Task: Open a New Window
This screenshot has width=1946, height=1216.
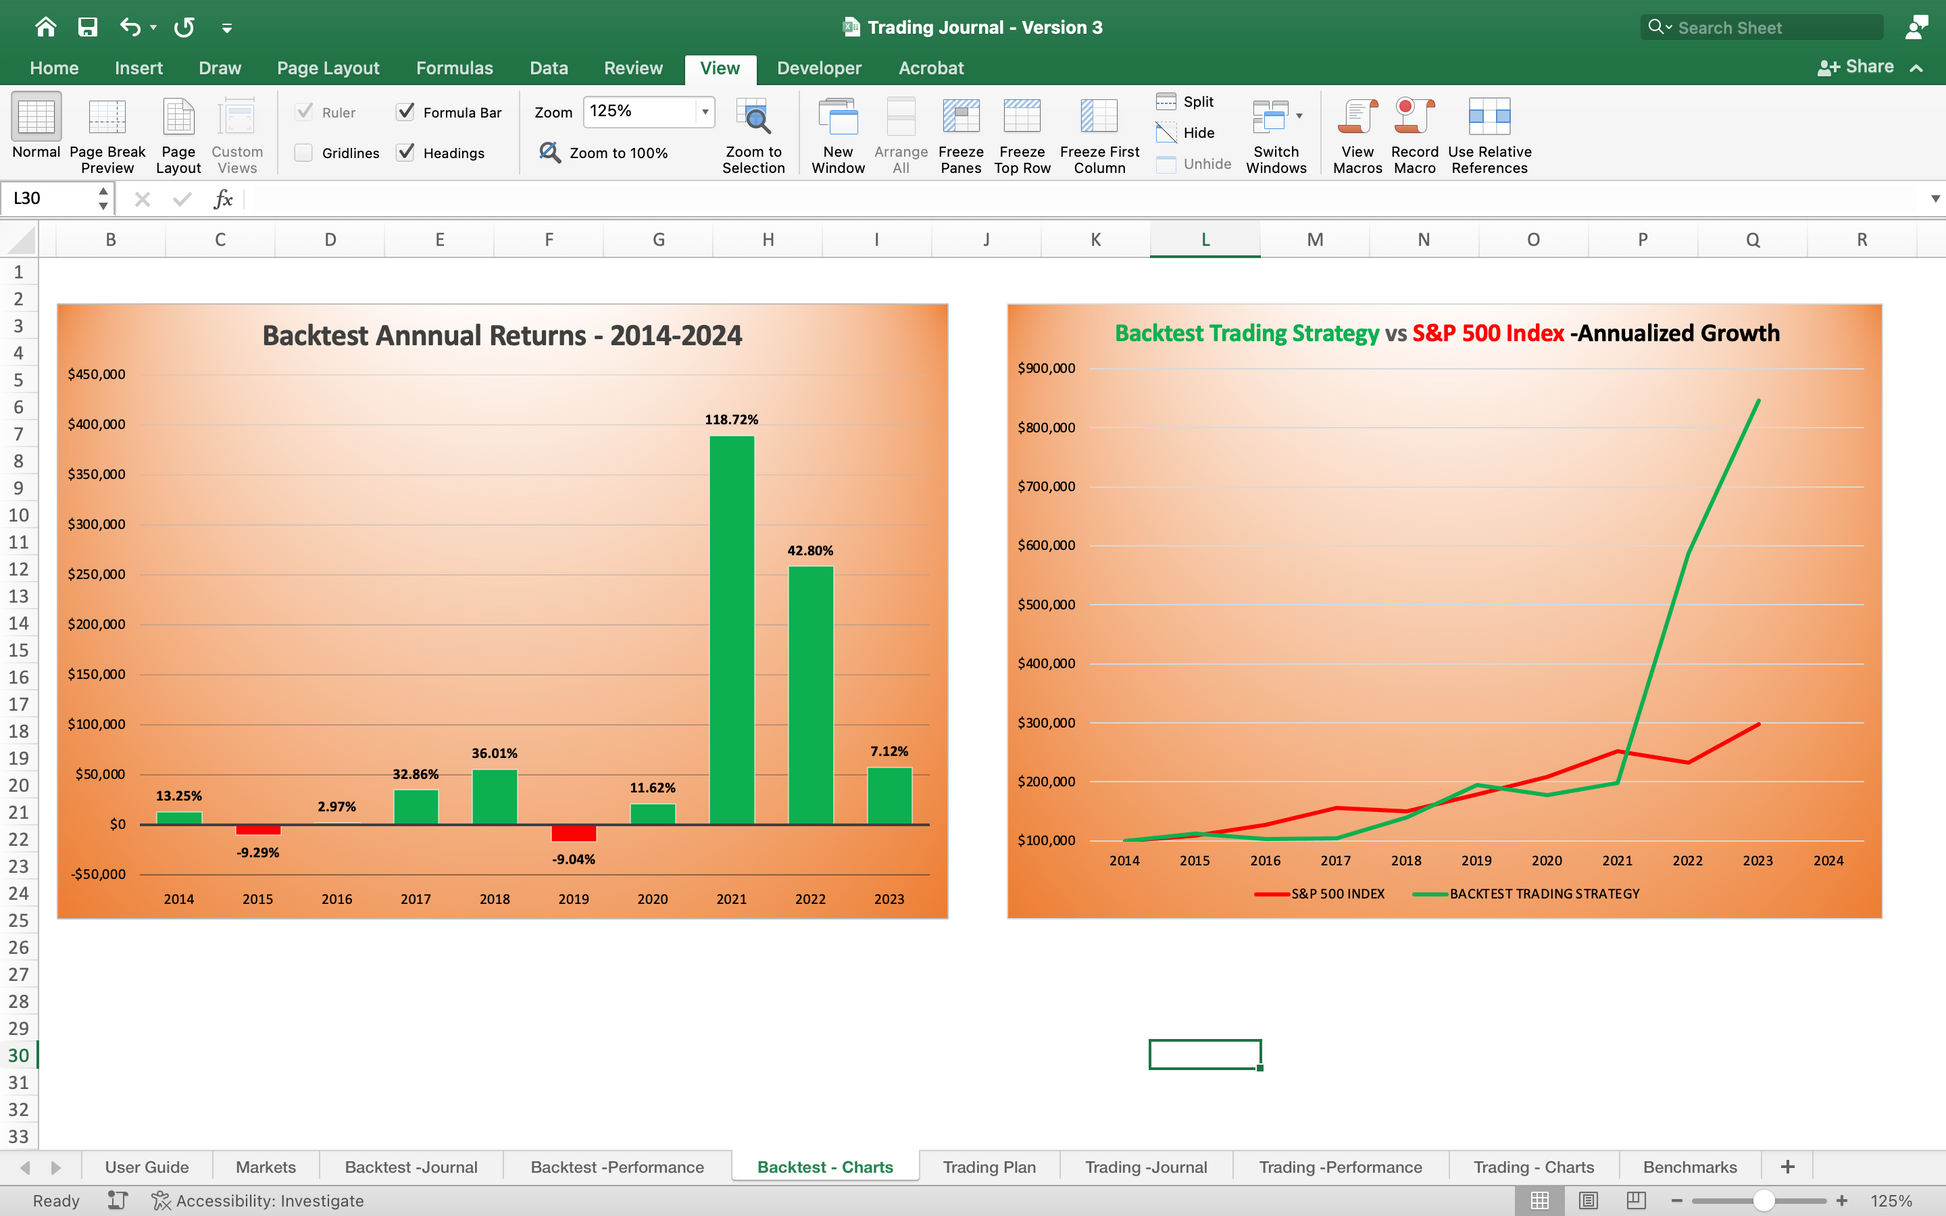Action: (x=837, y=118)
